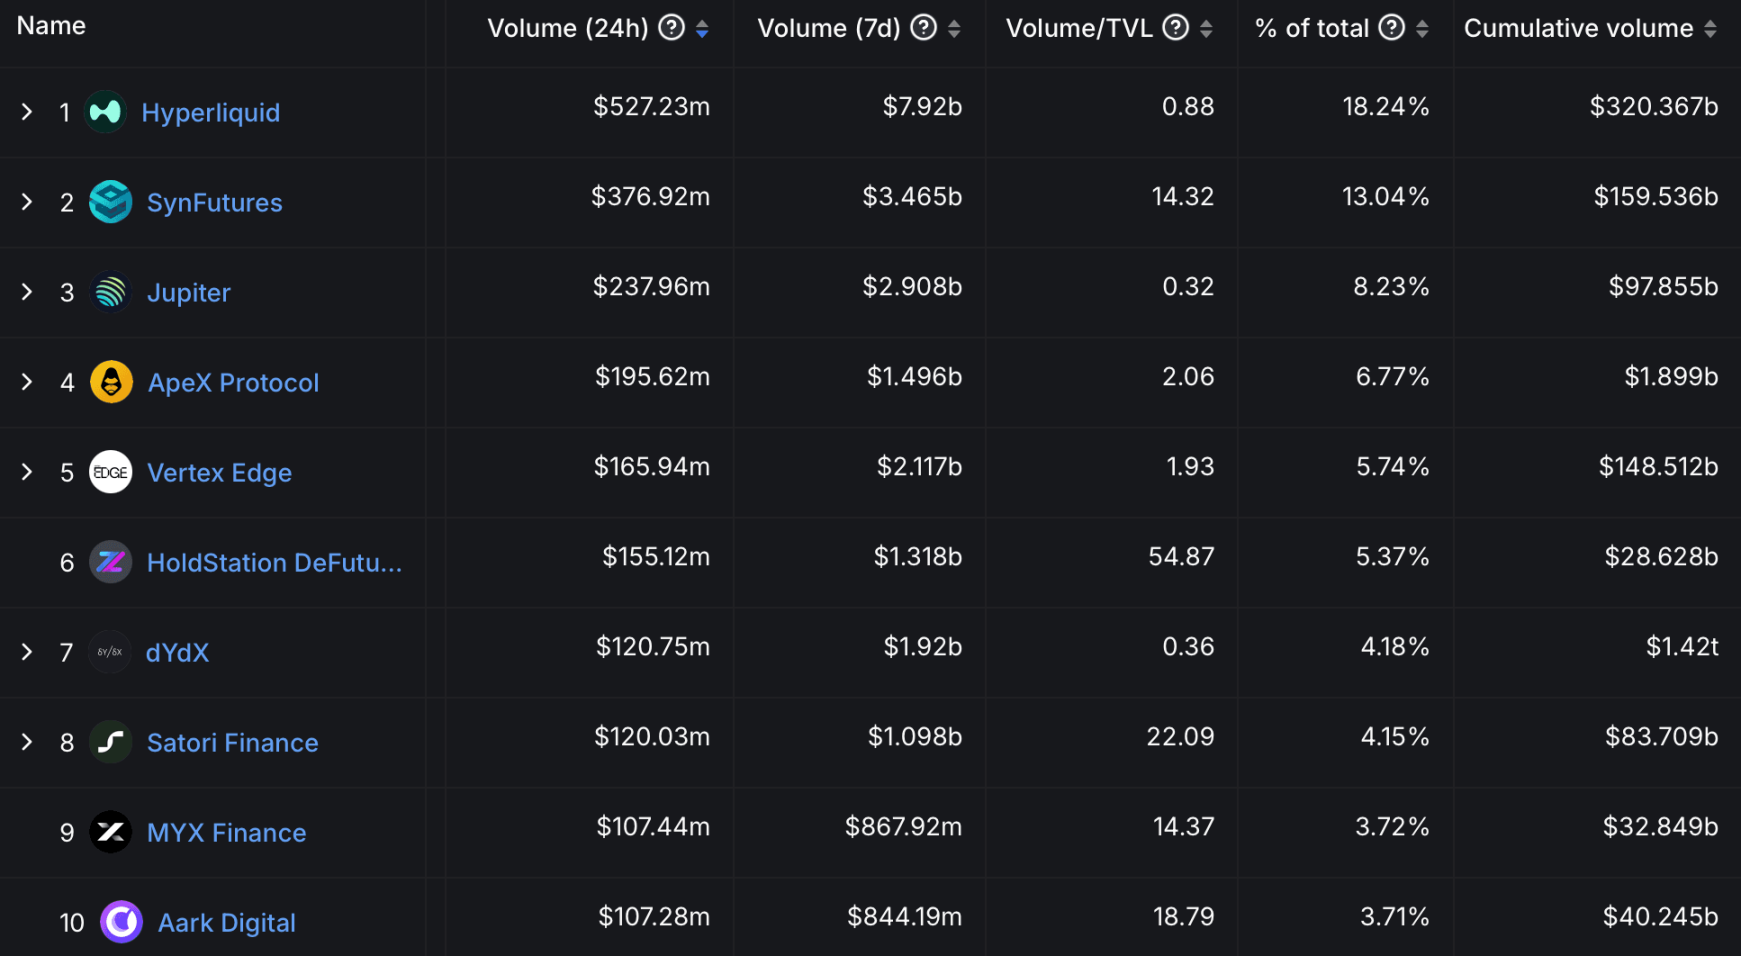Select the 18.24% of total cell
1741x956 pixels.
pyautogui.click(x=1386, y=107)
